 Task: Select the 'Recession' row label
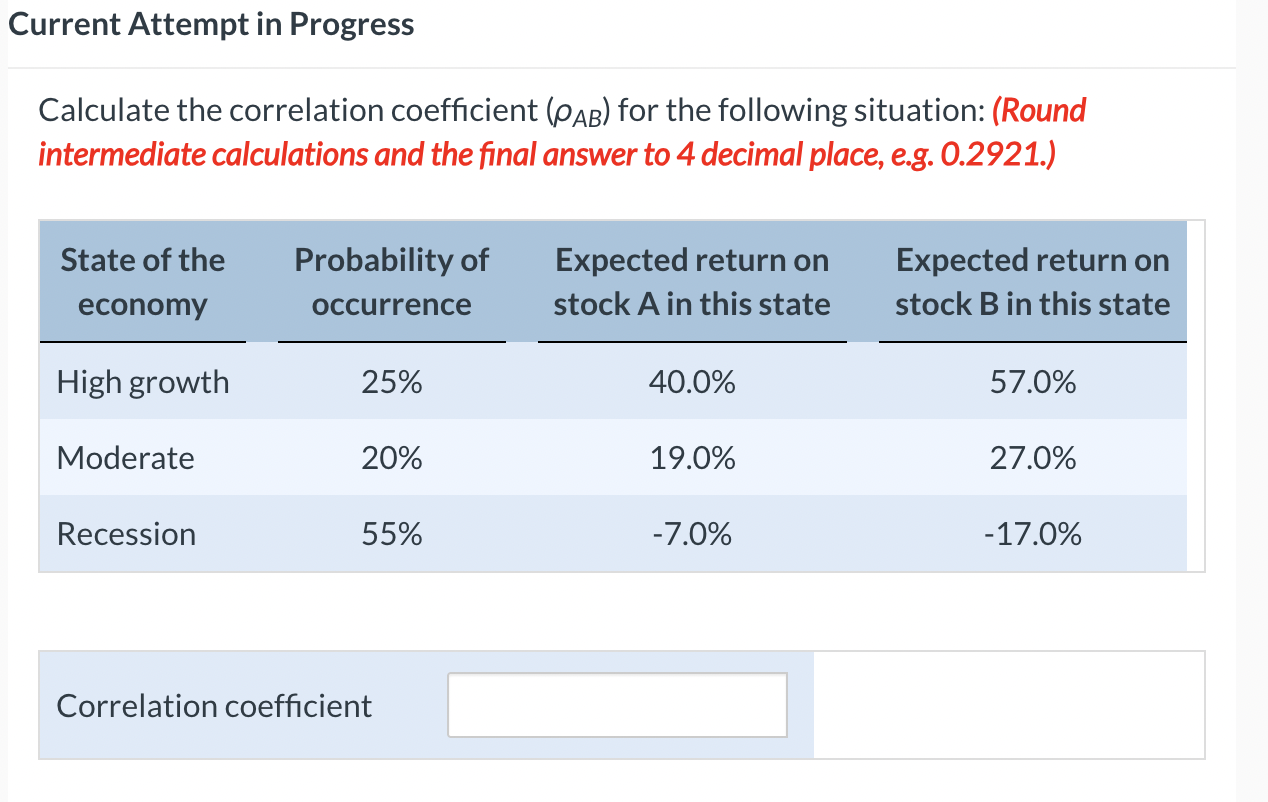tap(126, 534)
